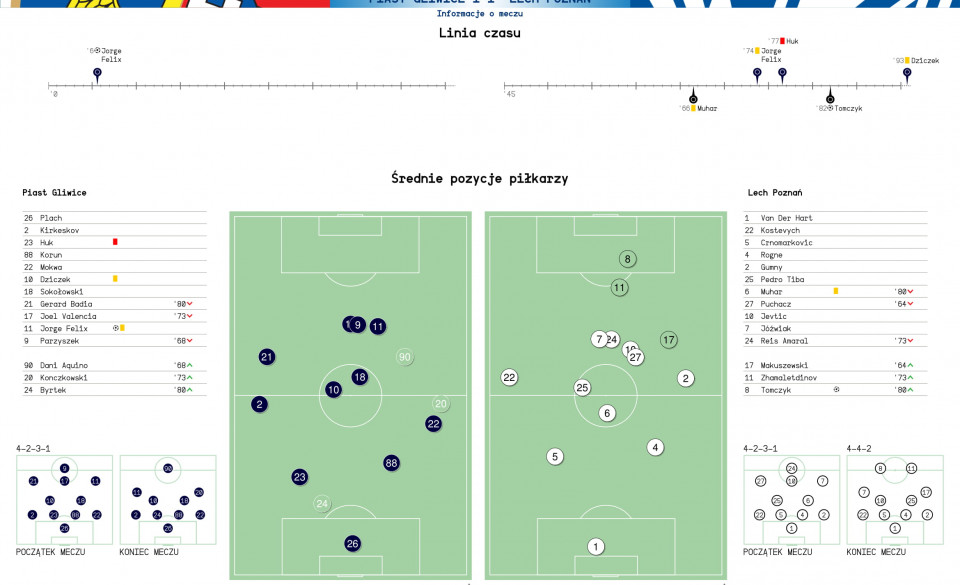Click goal ball icon next to Jorge Felix
Screen dimensions: 960x585
(x=116, y=328)
